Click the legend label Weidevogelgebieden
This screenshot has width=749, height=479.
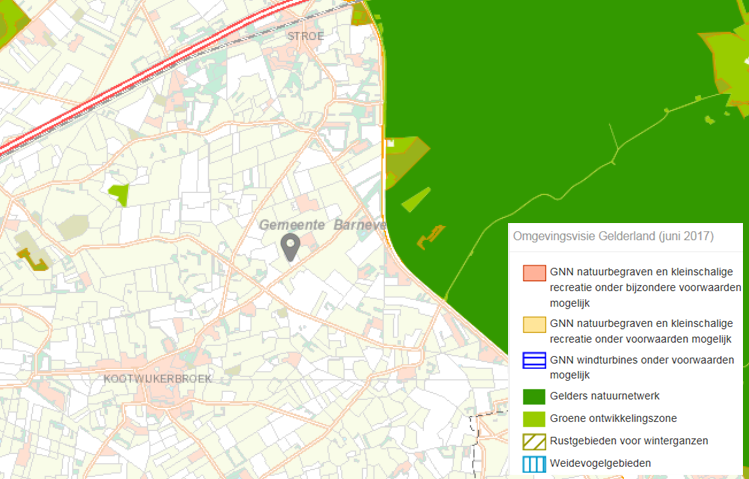(600, 463)
